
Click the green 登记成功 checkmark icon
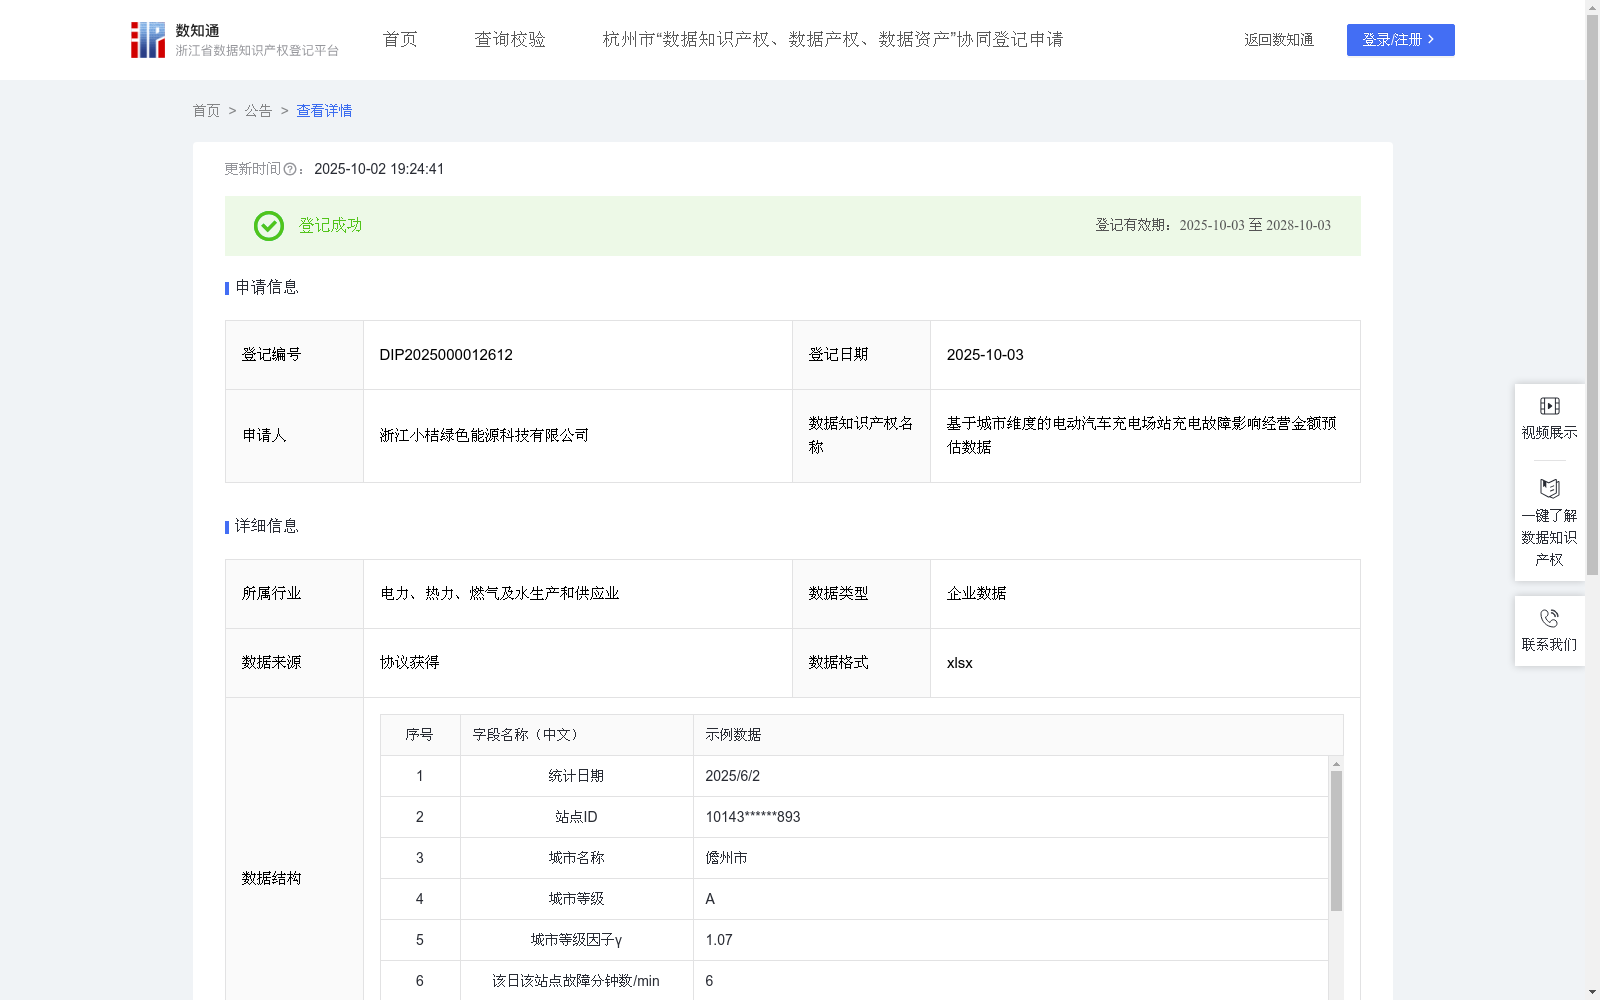click(x=269, y=226)
